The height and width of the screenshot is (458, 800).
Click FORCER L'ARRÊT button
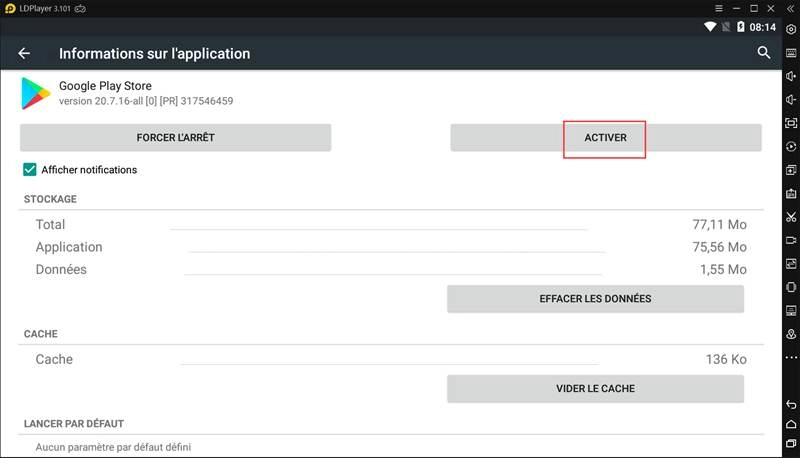tap(175, 138)
